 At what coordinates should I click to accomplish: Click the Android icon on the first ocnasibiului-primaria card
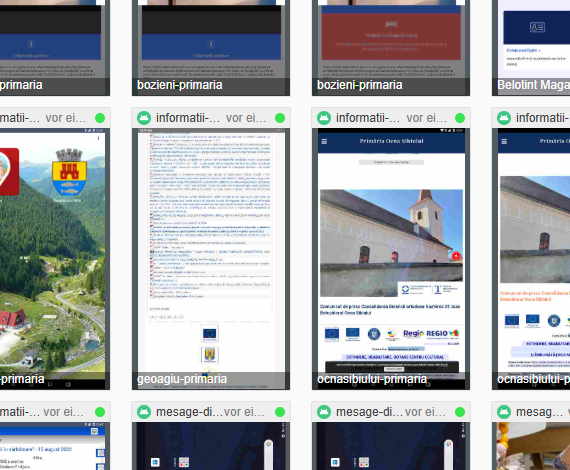point(324,118)
